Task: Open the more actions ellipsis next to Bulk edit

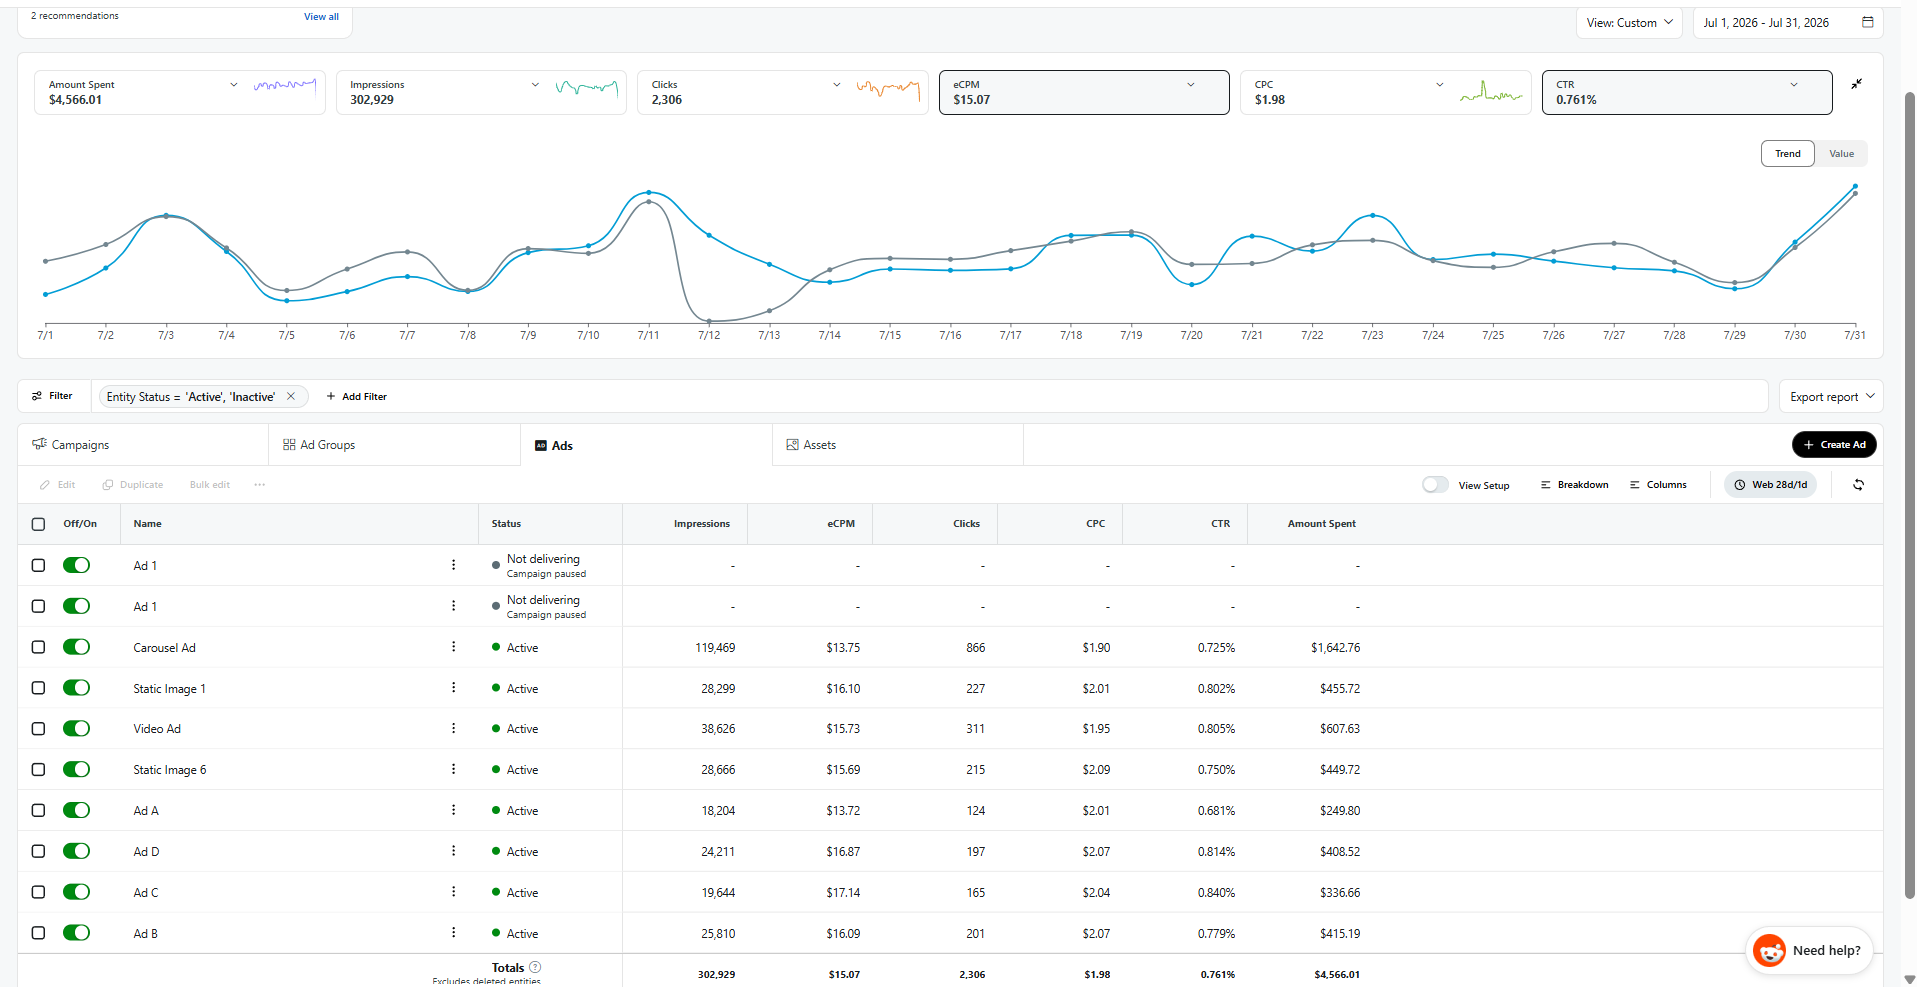Action: pyautogui.click(x=260, y=485)
